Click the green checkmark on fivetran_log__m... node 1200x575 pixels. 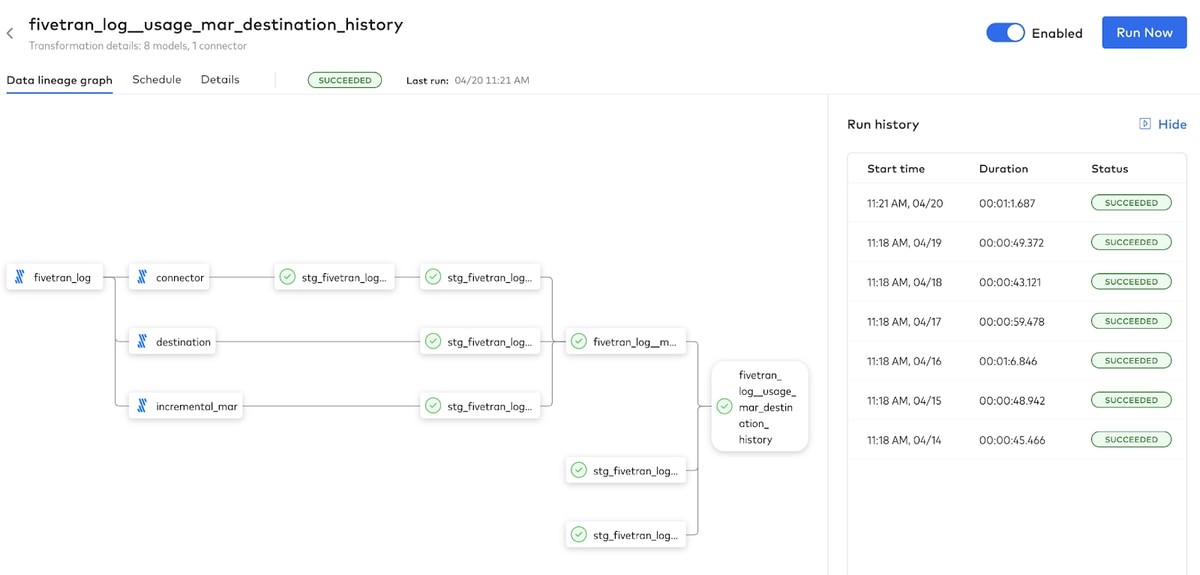point(578,342)
